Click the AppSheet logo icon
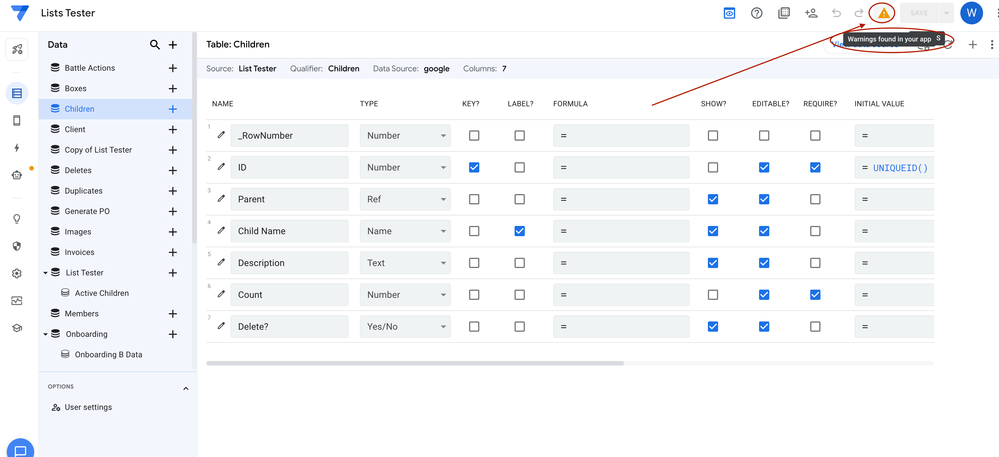Viewport: 999px width, 457px height. coord(20,13)
